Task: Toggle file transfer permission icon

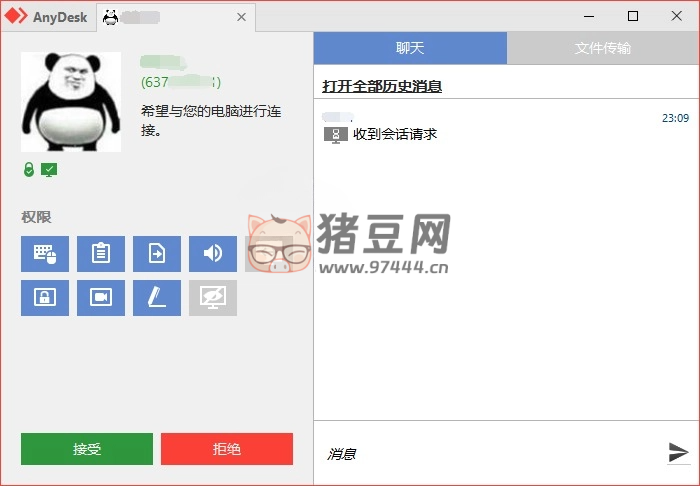Action: click(x=157, y=254)
